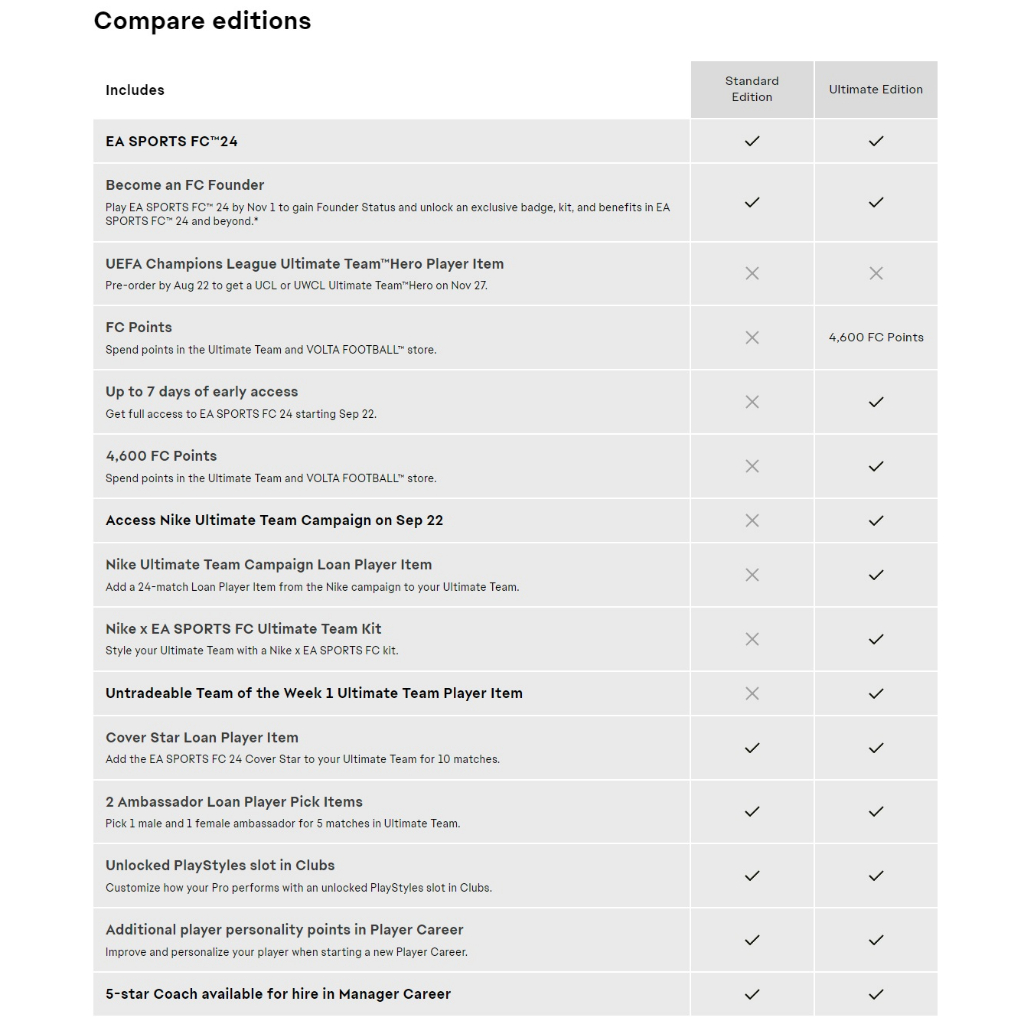
Task: Click Standard checkmark for 5-star Coach row
Action: tap(752, 994)
